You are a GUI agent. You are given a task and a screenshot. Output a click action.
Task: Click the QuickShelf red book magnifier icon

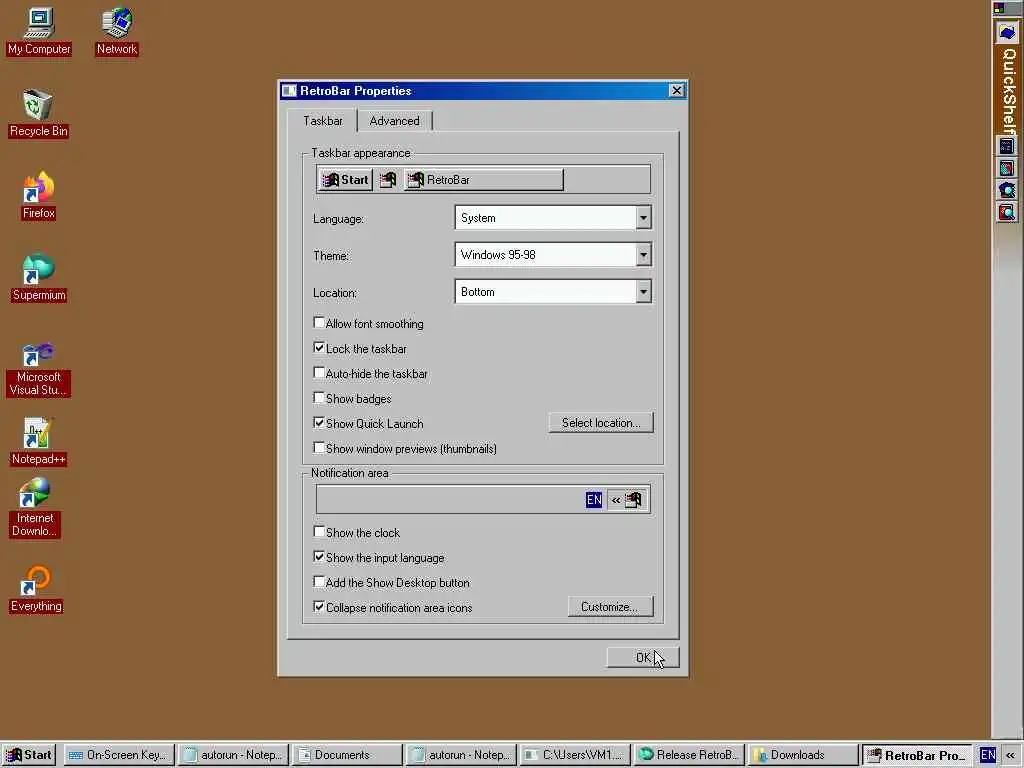(1006, 212)
